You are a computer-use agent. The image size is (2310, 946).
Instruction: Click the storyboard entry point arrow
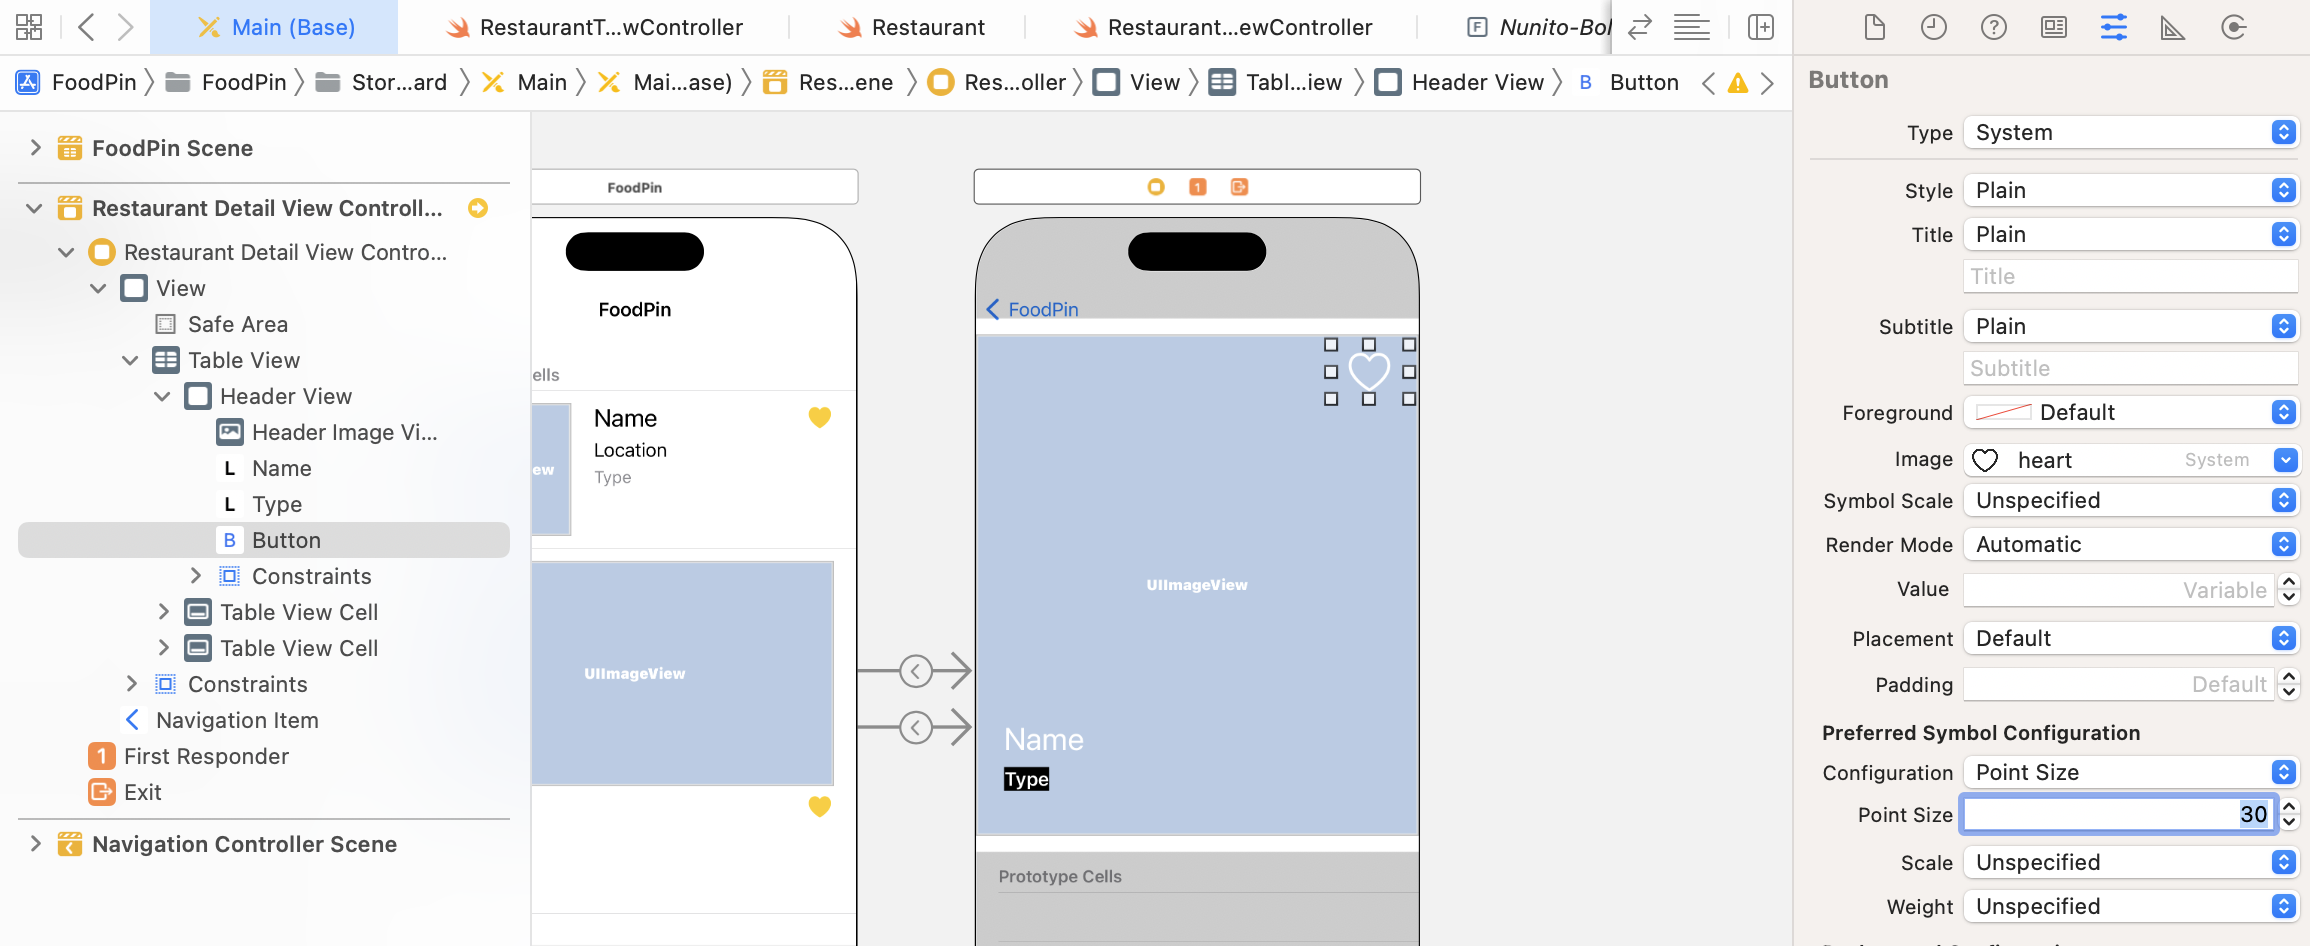point(478,209)
